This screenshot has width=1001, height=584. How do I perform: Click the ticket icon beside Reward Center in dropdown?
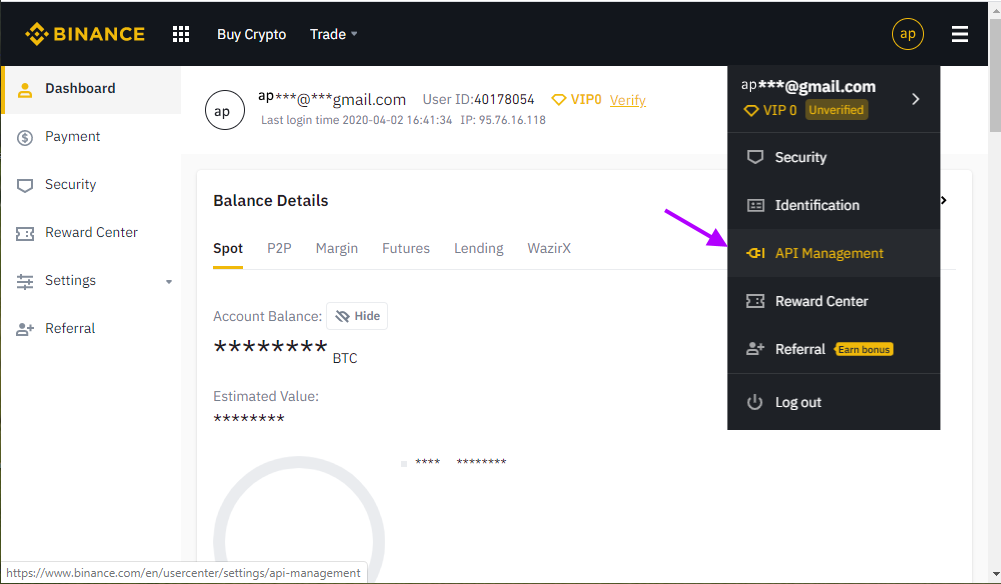pos(755,301)
